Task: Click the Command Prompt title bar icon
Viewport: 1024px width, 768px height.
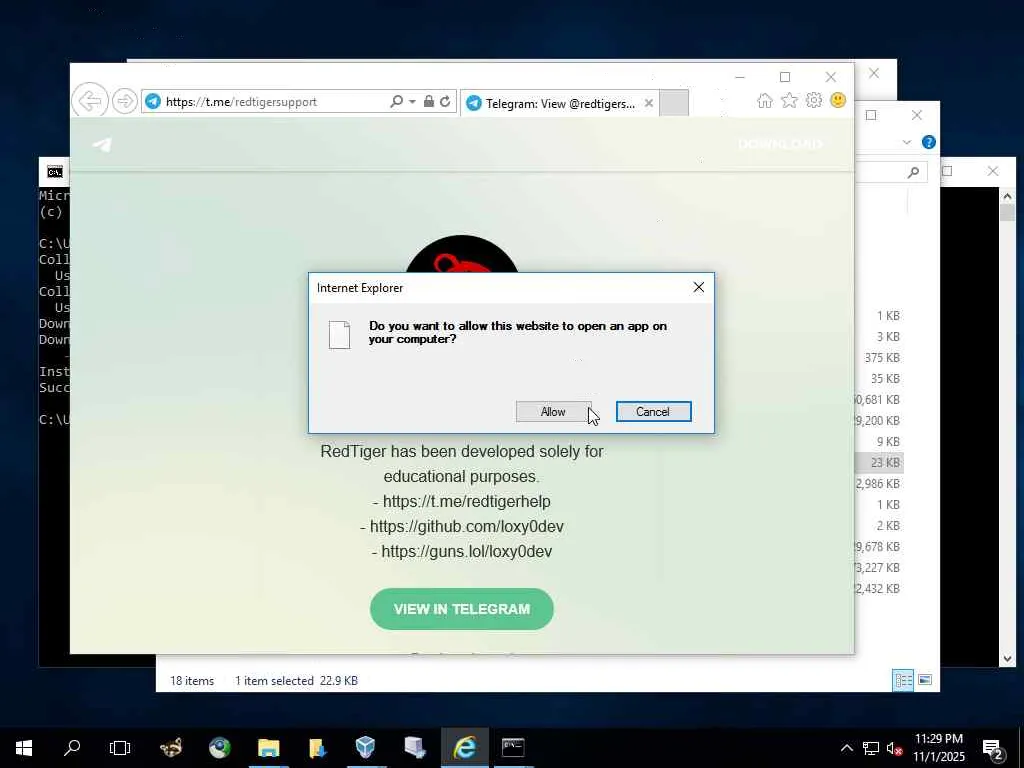Action: click(55, 172)
